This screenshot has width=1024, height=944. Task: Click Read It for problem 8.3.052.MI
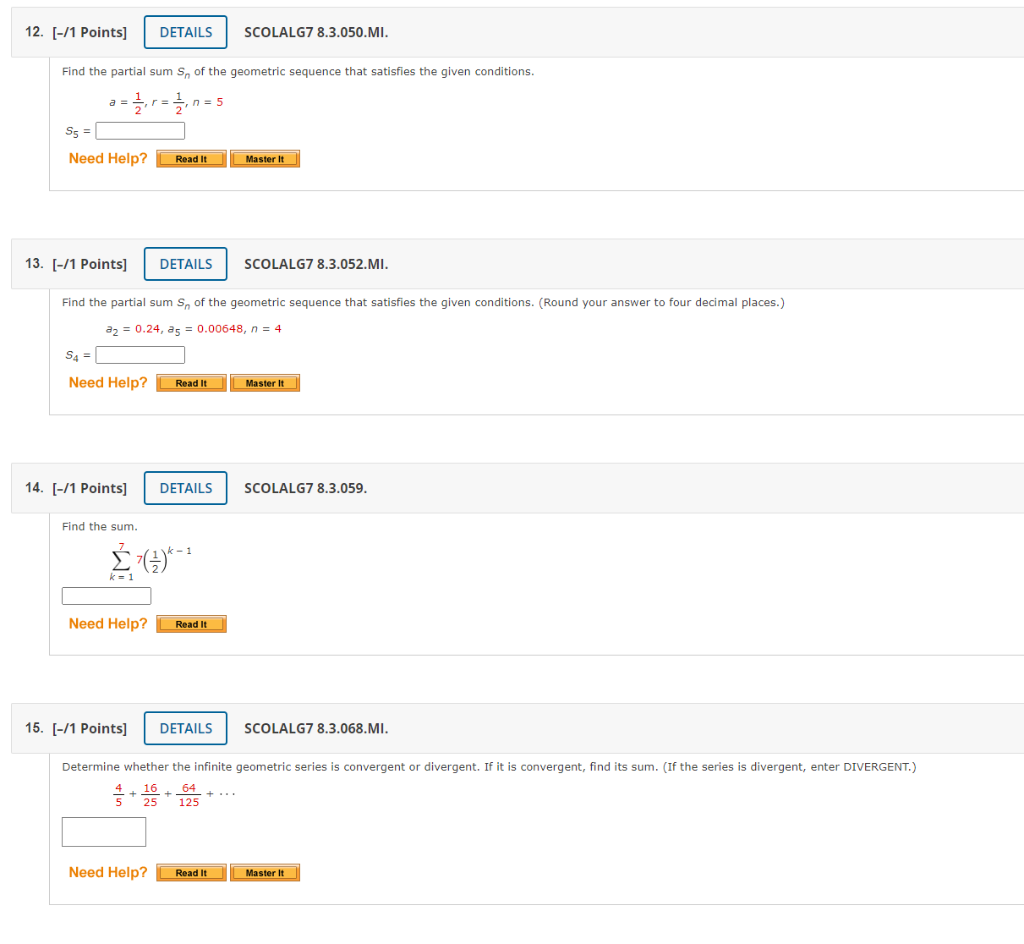(190, 382)
